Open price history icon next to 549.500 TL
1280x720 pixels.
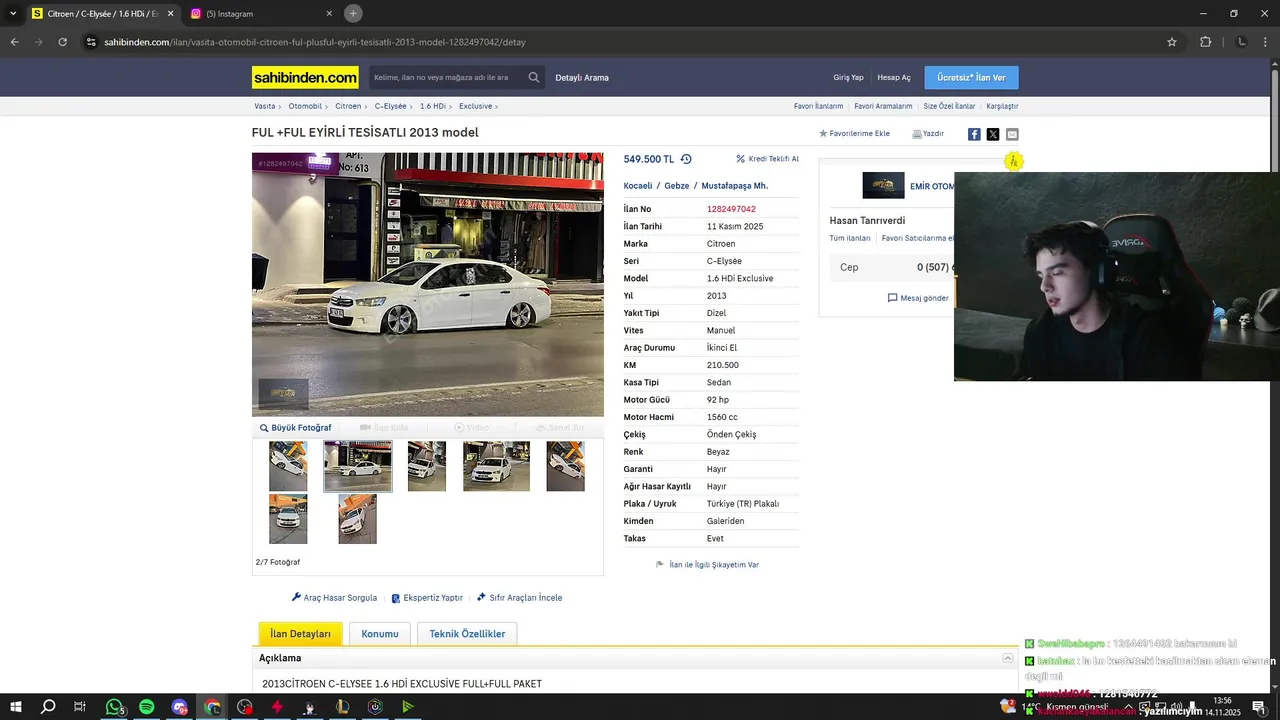[x=686, y=159]
